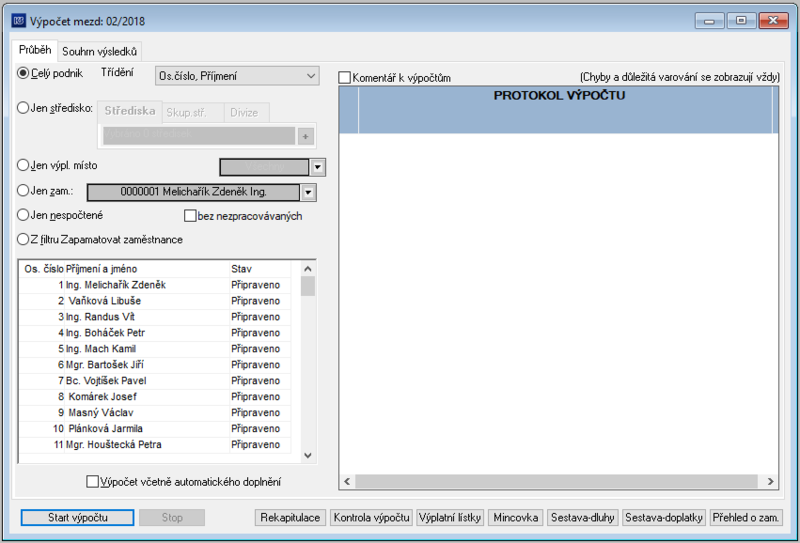
Task: Open the Sestava-doplatky report
Action: click(x=664, y=517)
